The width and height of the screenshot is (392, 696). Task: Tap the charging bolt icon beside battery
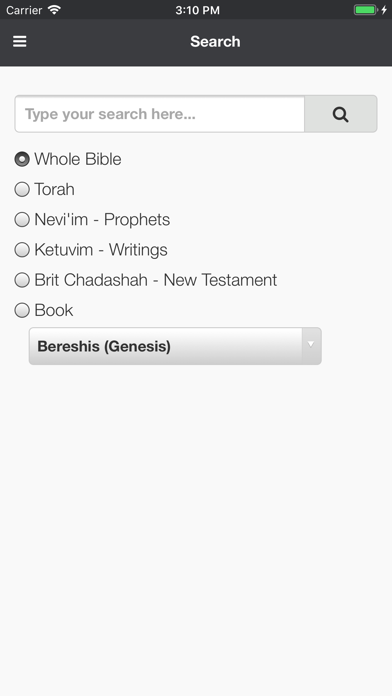click(384, 10)
